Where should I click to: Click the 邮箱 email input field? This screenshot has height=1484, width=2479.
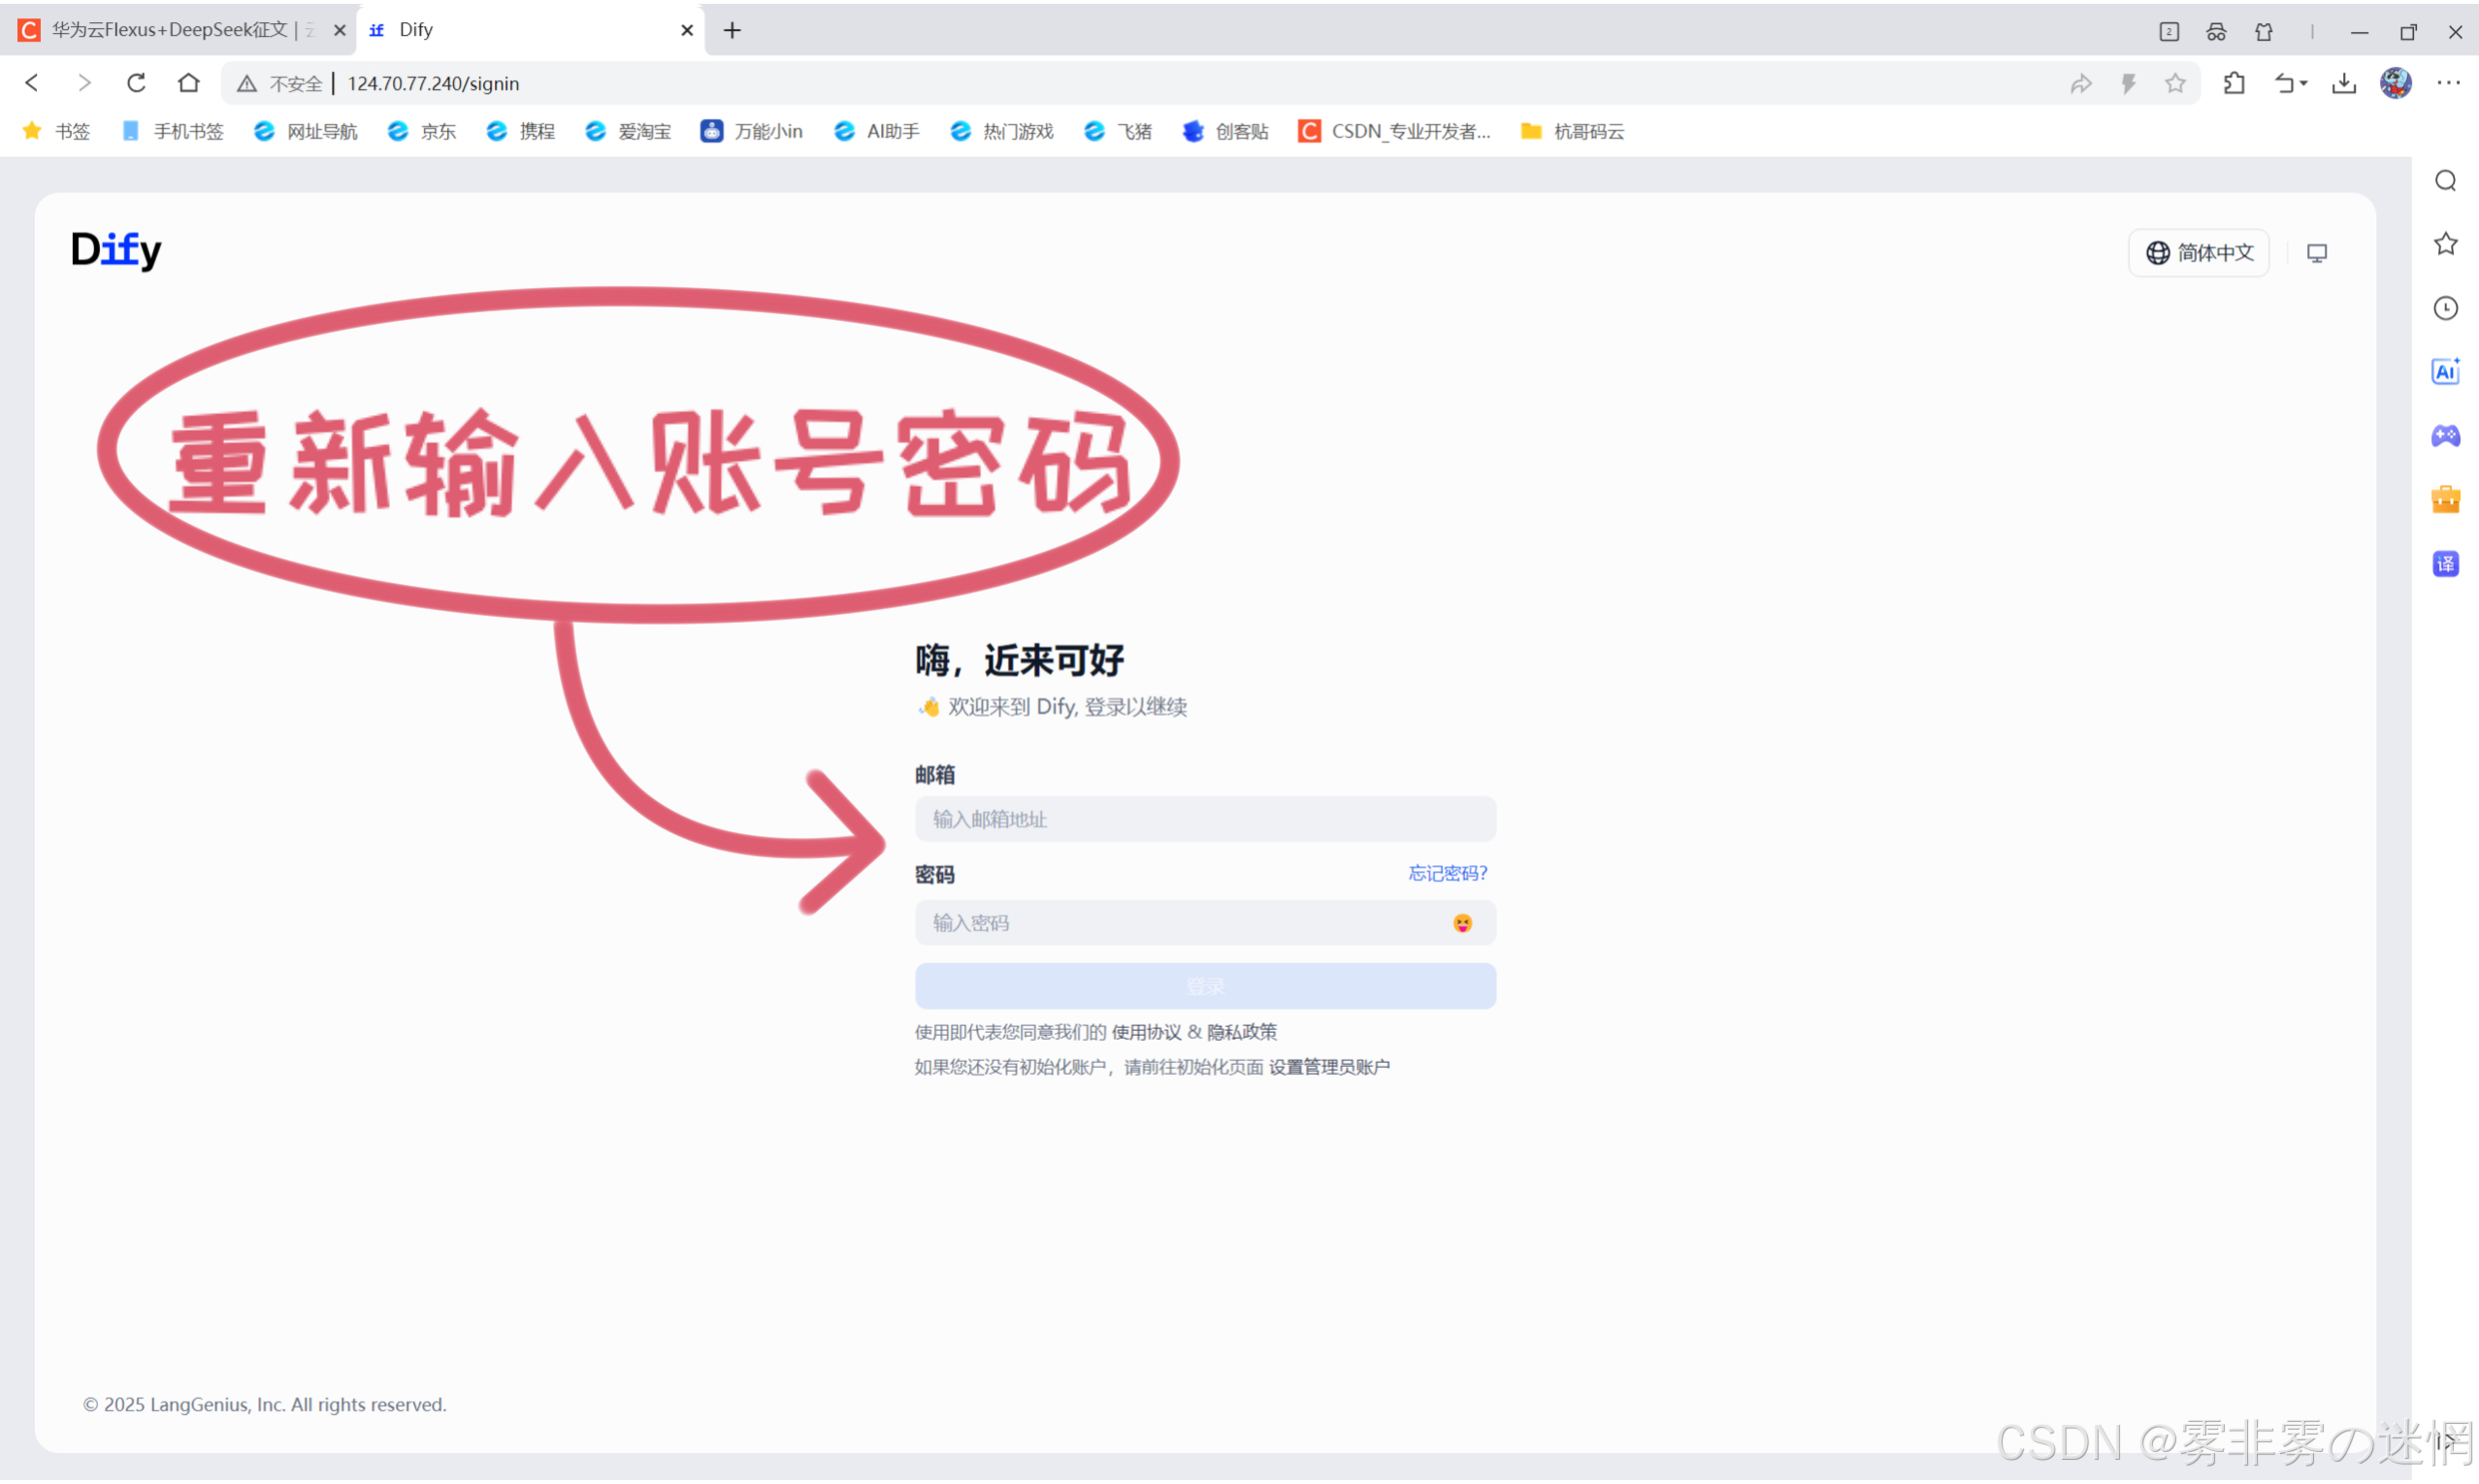pyautogui.click(x=1204, y=819)
